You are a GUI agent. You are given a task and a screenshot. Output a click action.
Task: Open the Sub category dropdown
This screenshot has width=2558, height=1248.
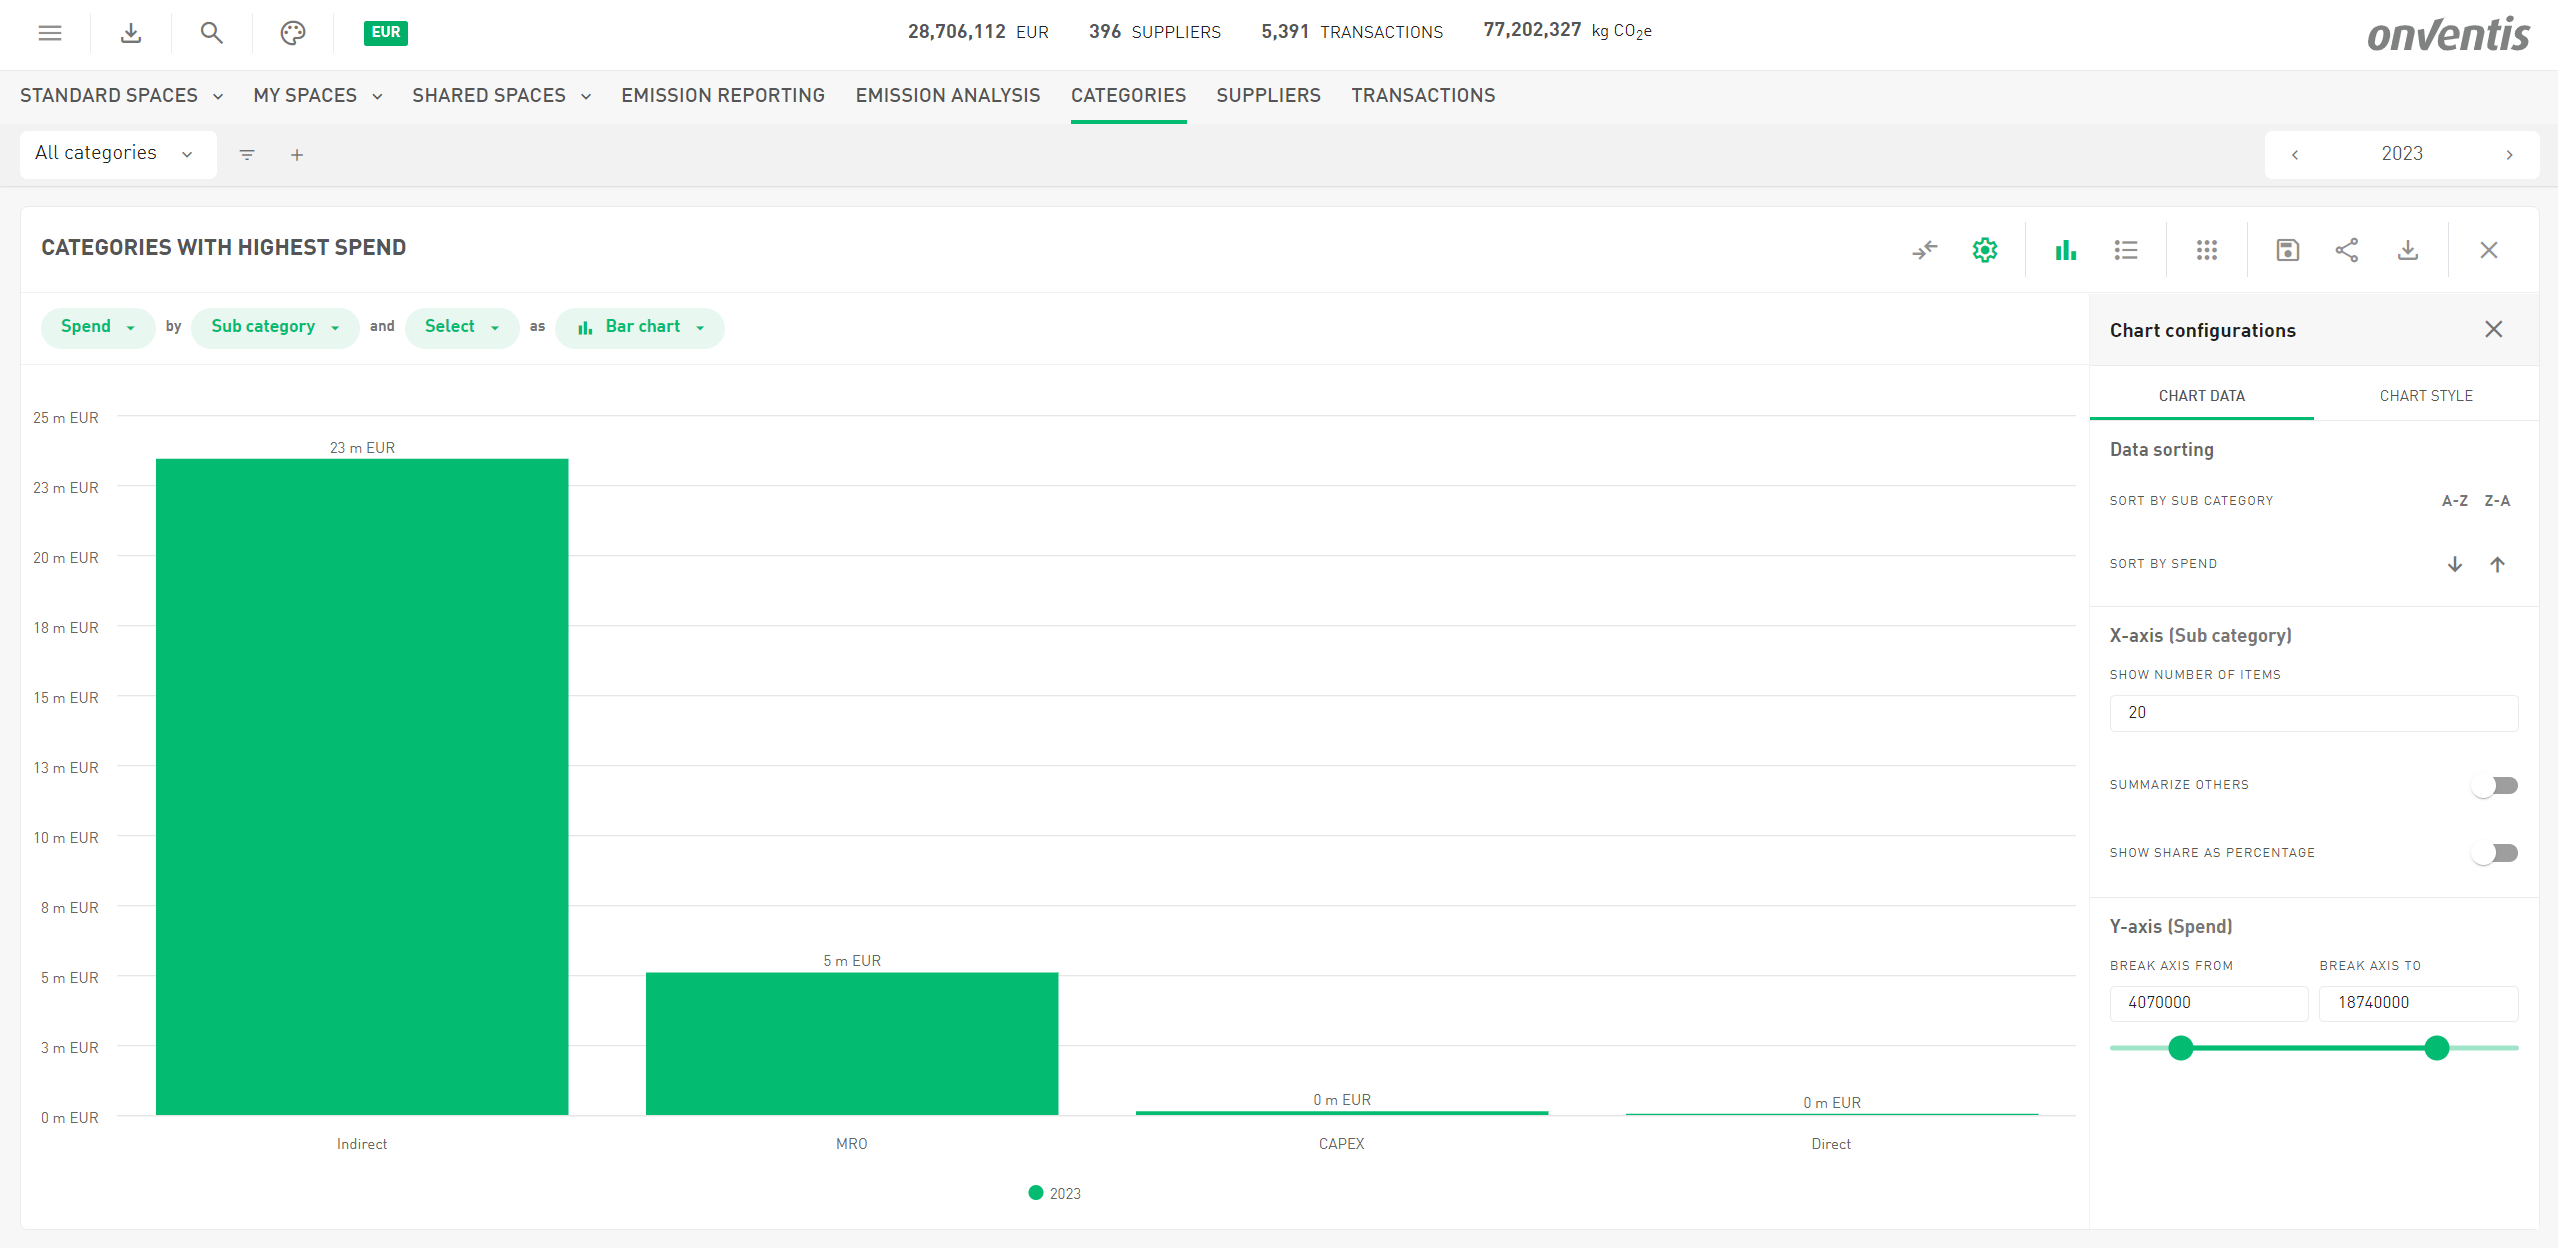click(x=274, y=327)
